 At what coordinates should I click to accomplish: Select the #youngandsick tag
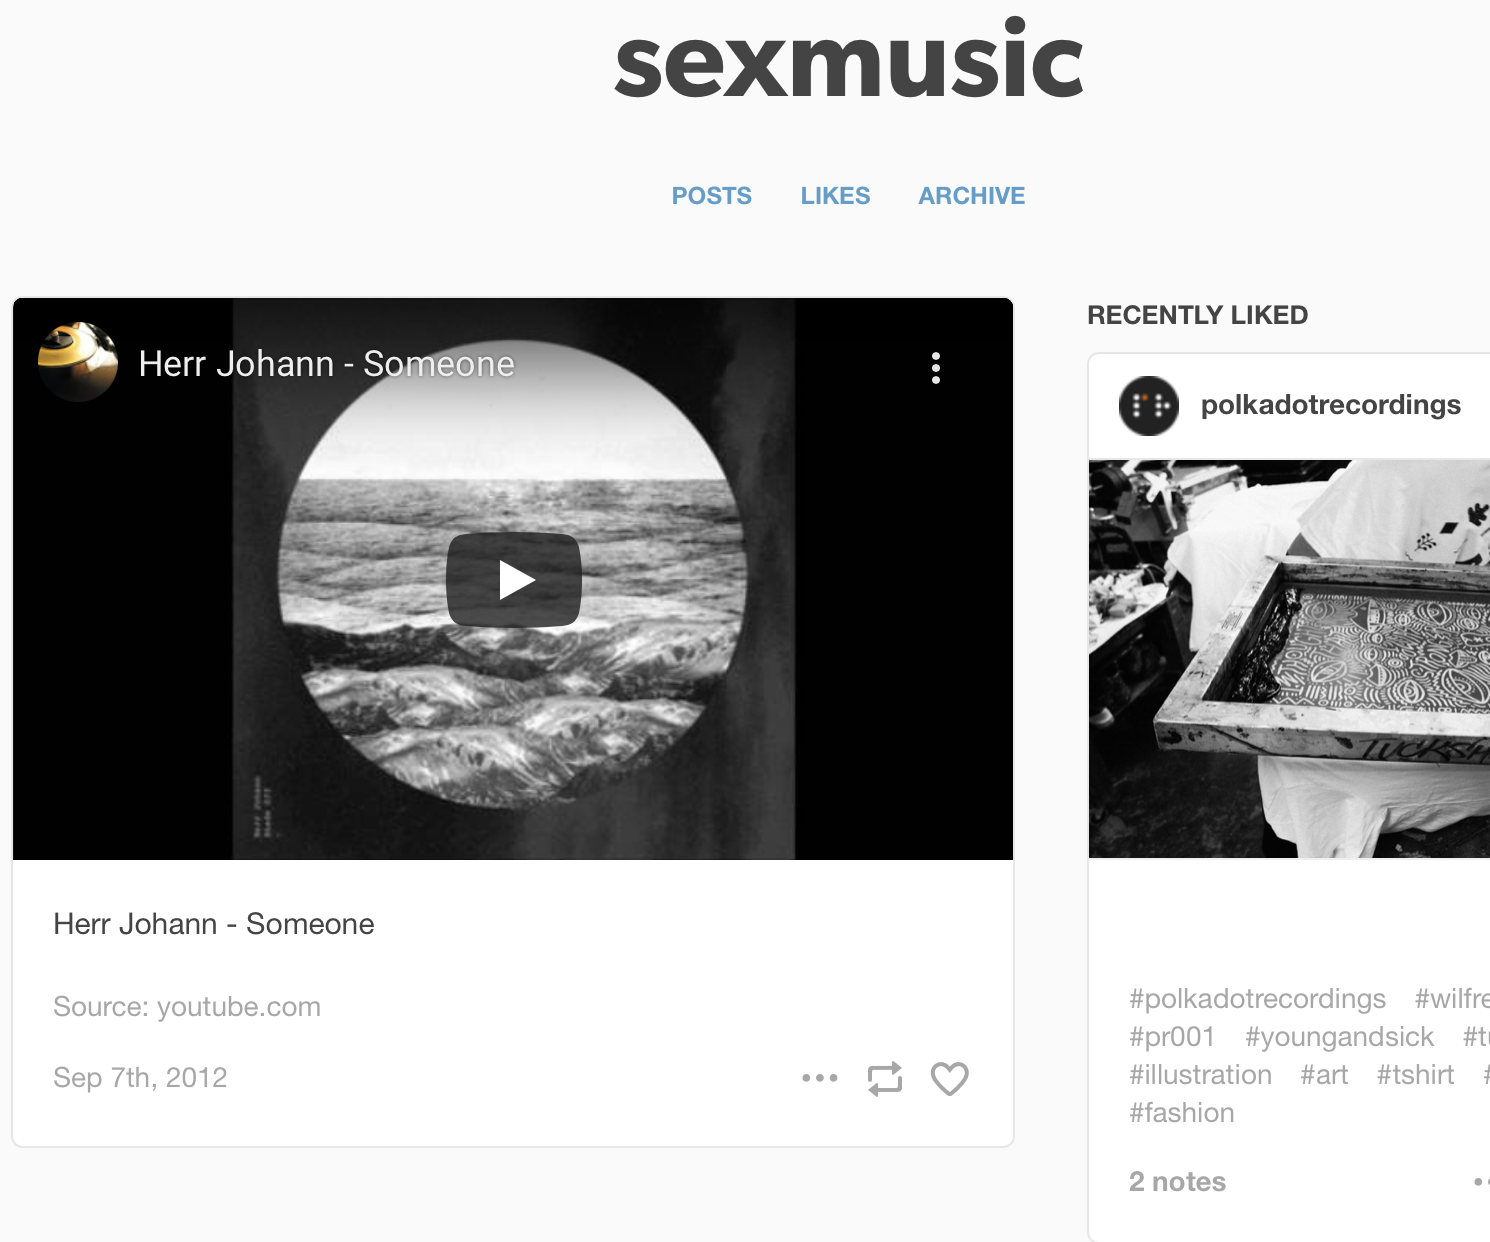[1339, 1037]
